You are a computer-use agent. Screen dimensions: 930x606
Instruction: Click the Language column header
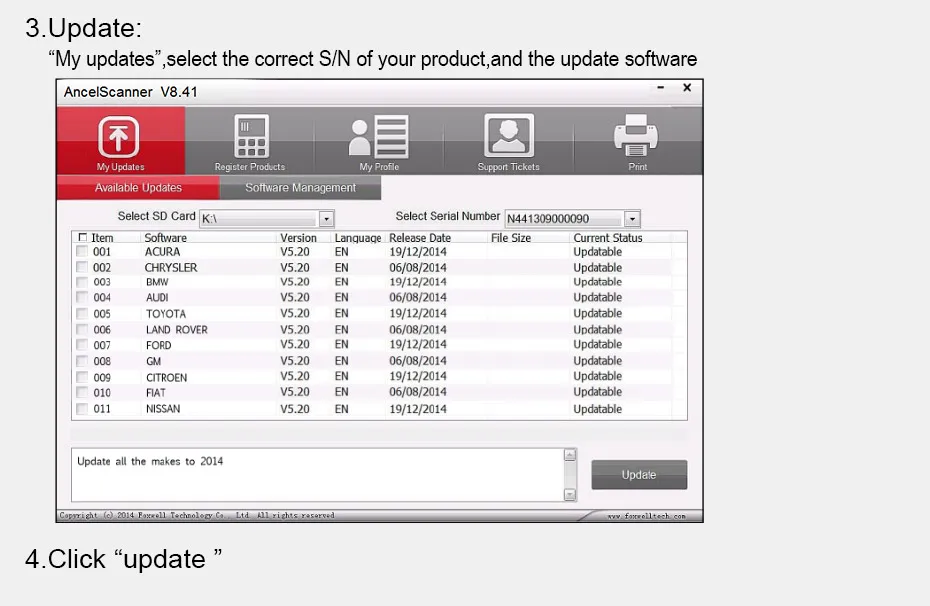pyautogui.click(x=358, y=238)
